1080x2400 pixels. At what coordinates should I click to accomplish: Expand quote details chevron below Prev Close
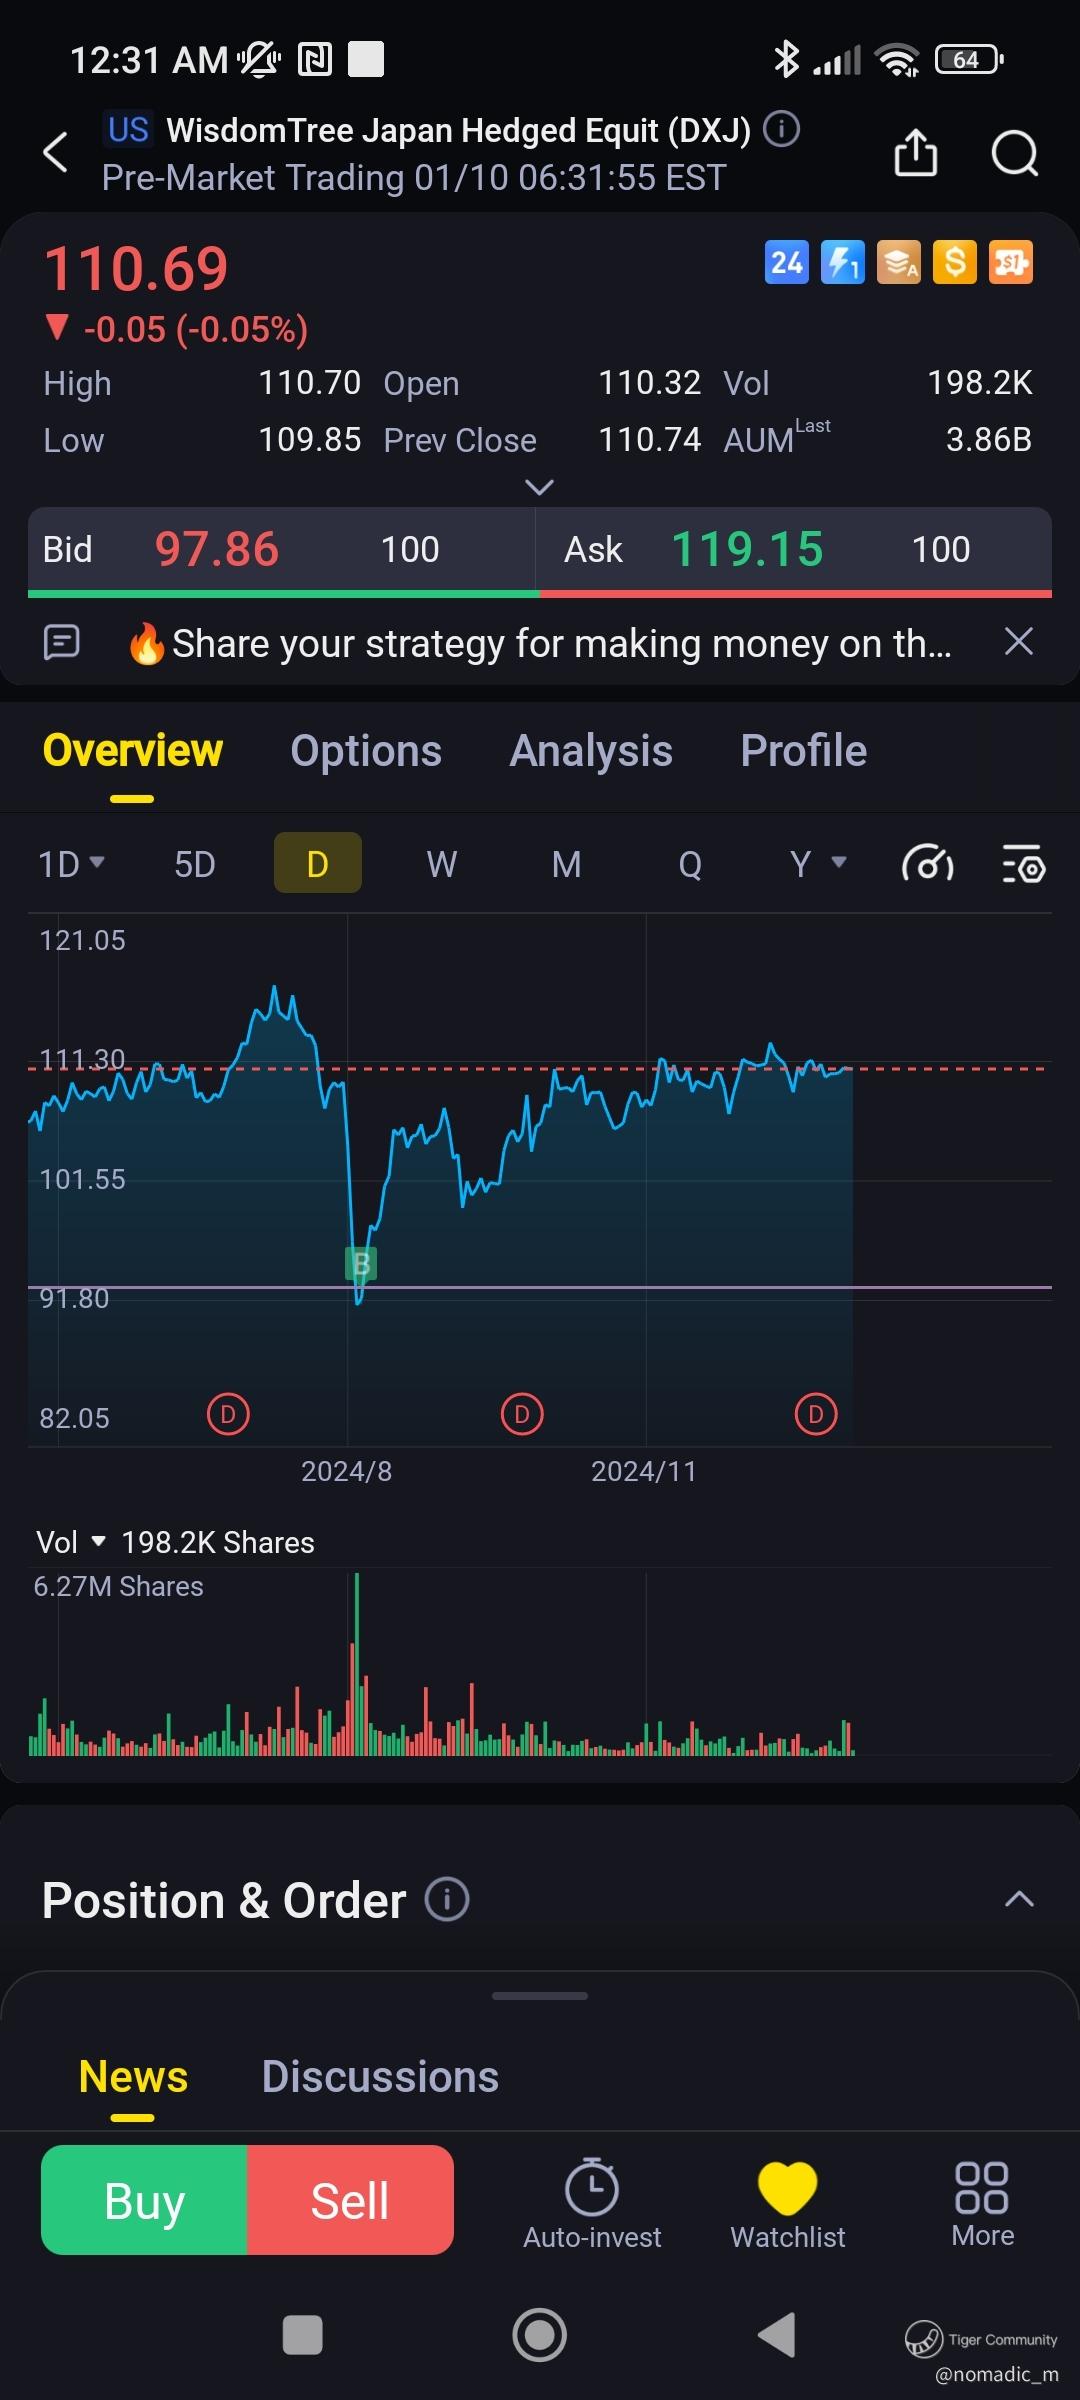tap(539, 487)
